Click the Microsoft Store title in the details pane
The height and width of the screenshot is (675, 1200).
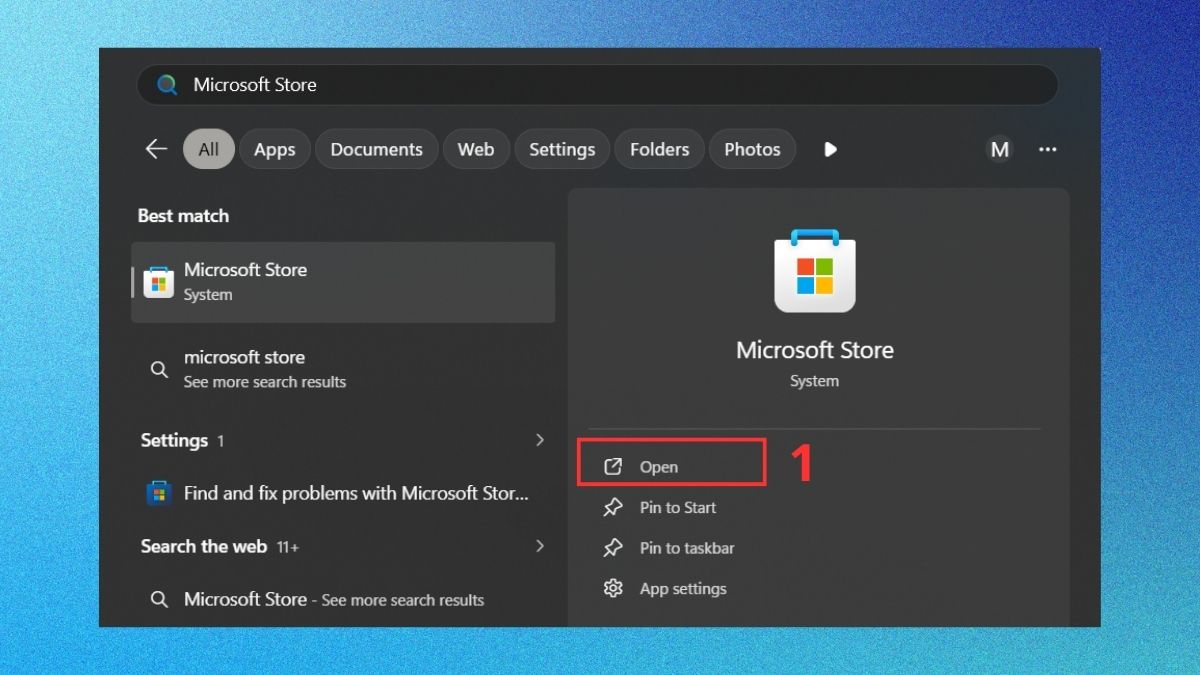pyautogui.click(x=815, y=350)
